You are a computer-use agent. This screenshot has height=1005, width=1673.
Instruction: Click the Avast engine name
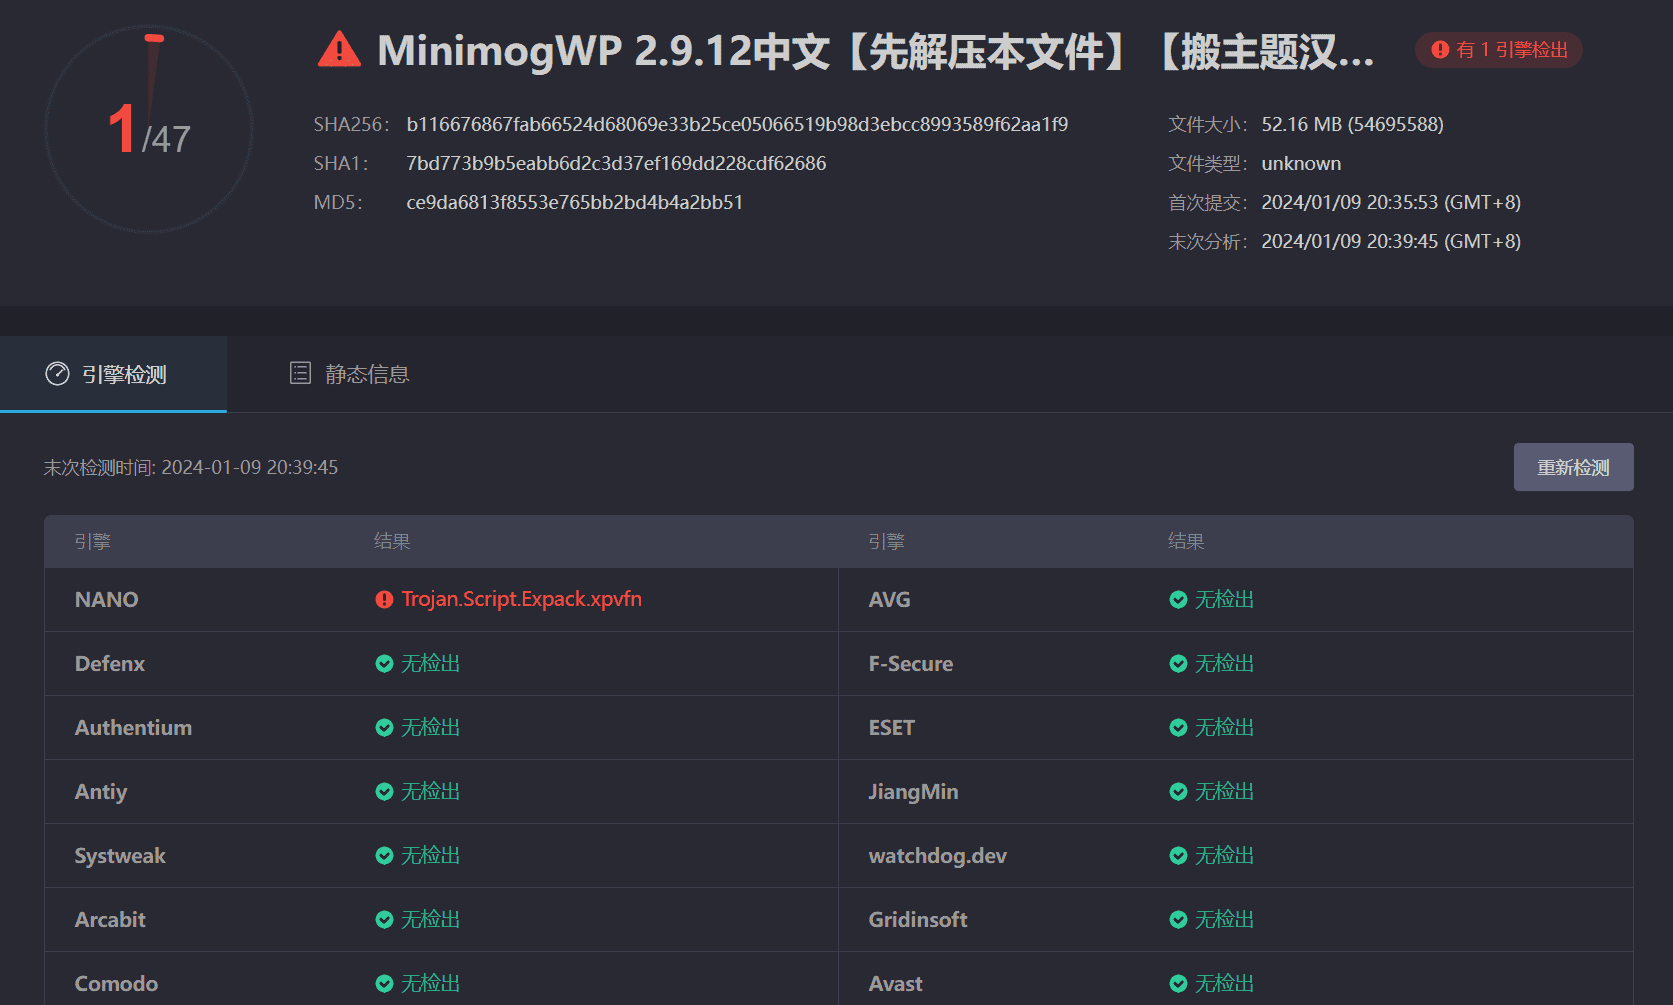tap(896, 983)
